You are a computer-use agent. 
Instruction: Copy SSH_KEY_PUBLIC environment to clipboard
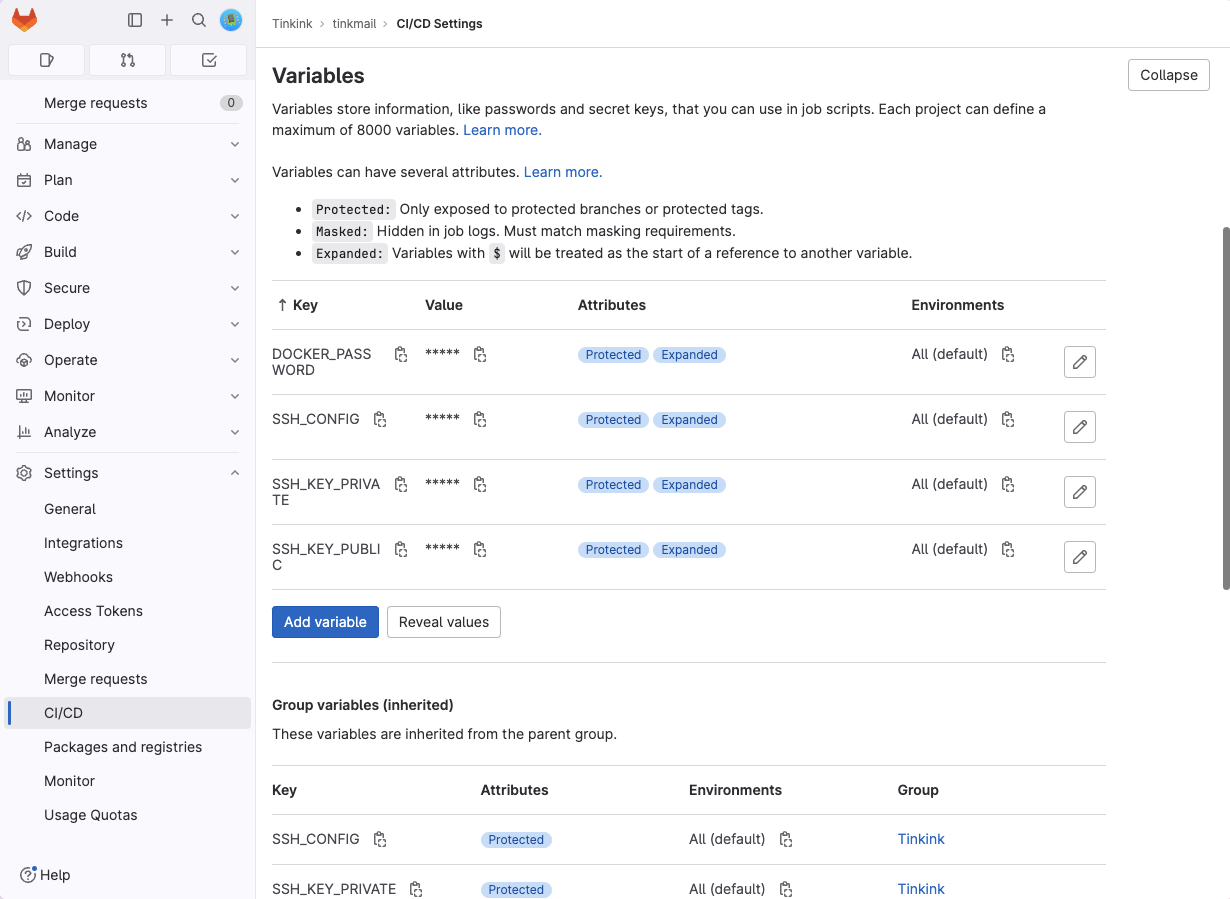1008,549
